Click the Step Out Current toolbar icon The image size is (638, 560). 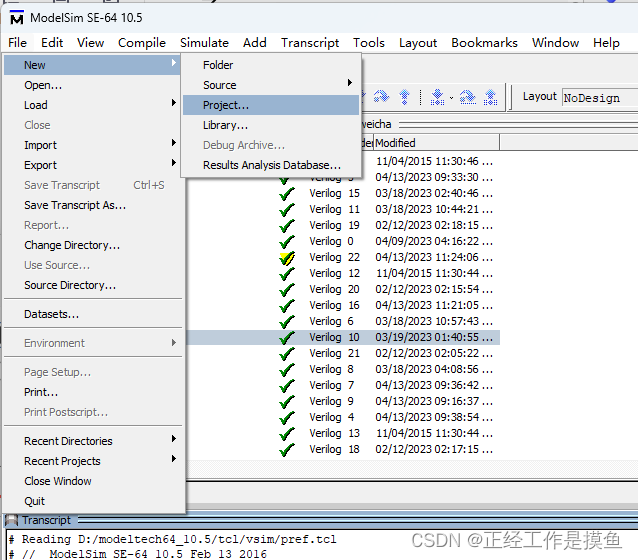click(490, 97)
